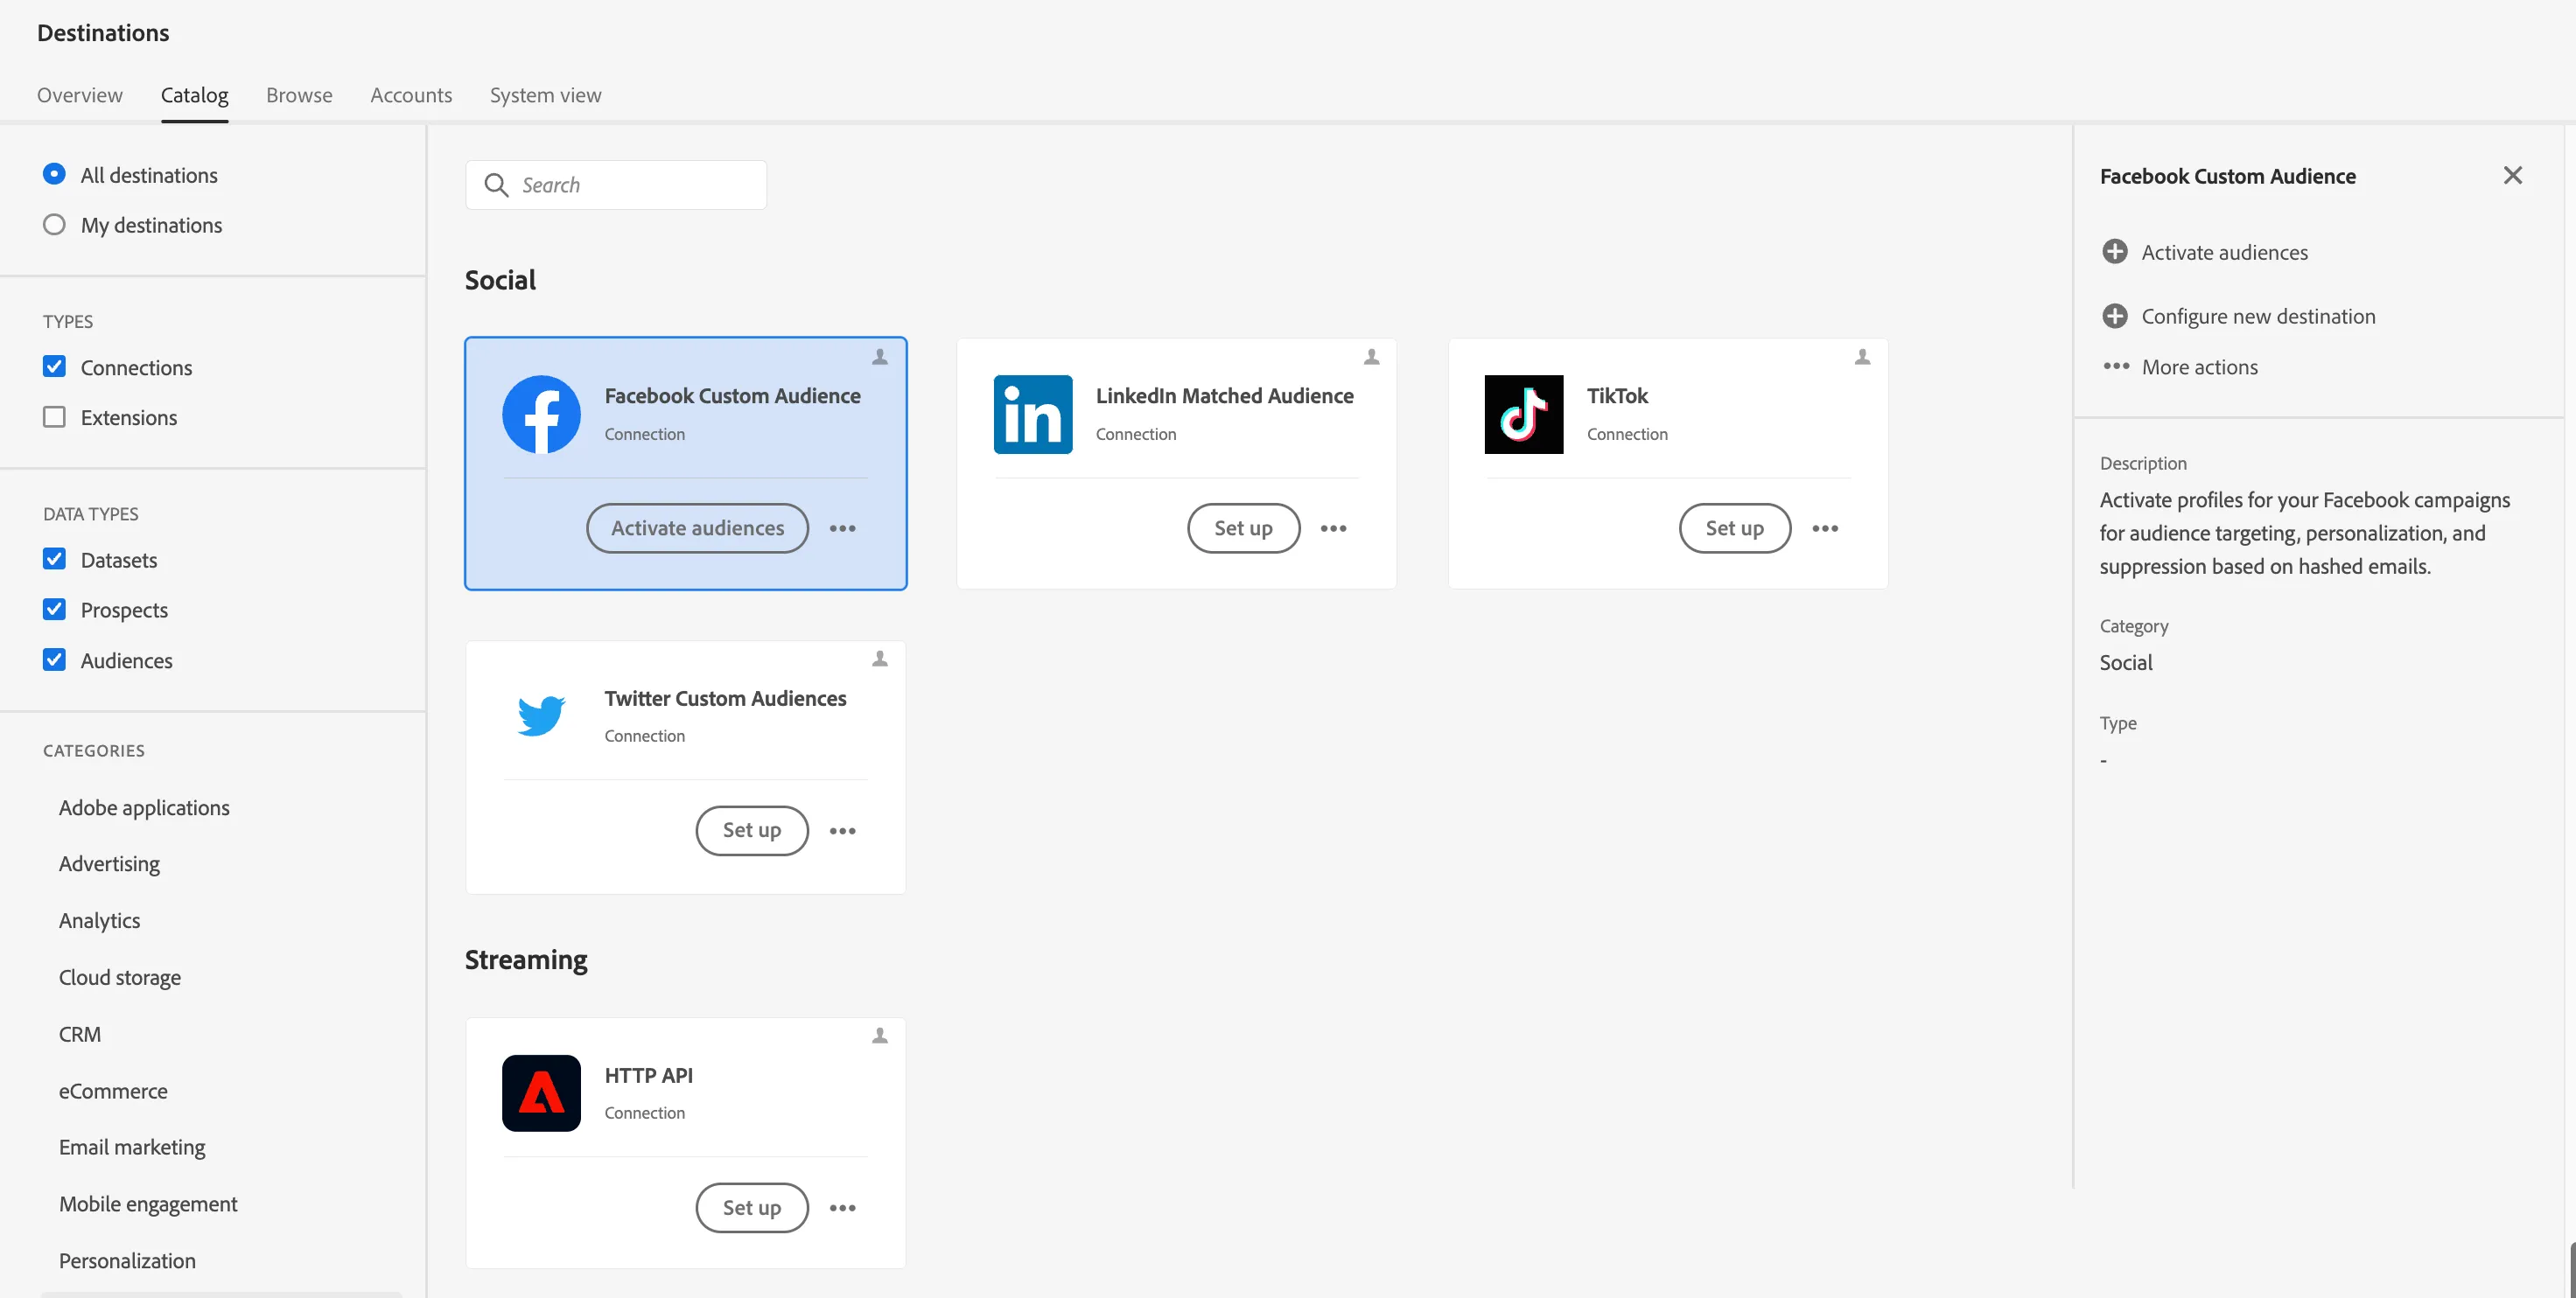Image resolution: width=2576 pixels, height=1298 pixels.
Task: Filter by Cloud storage category
Action: point(120,977)
